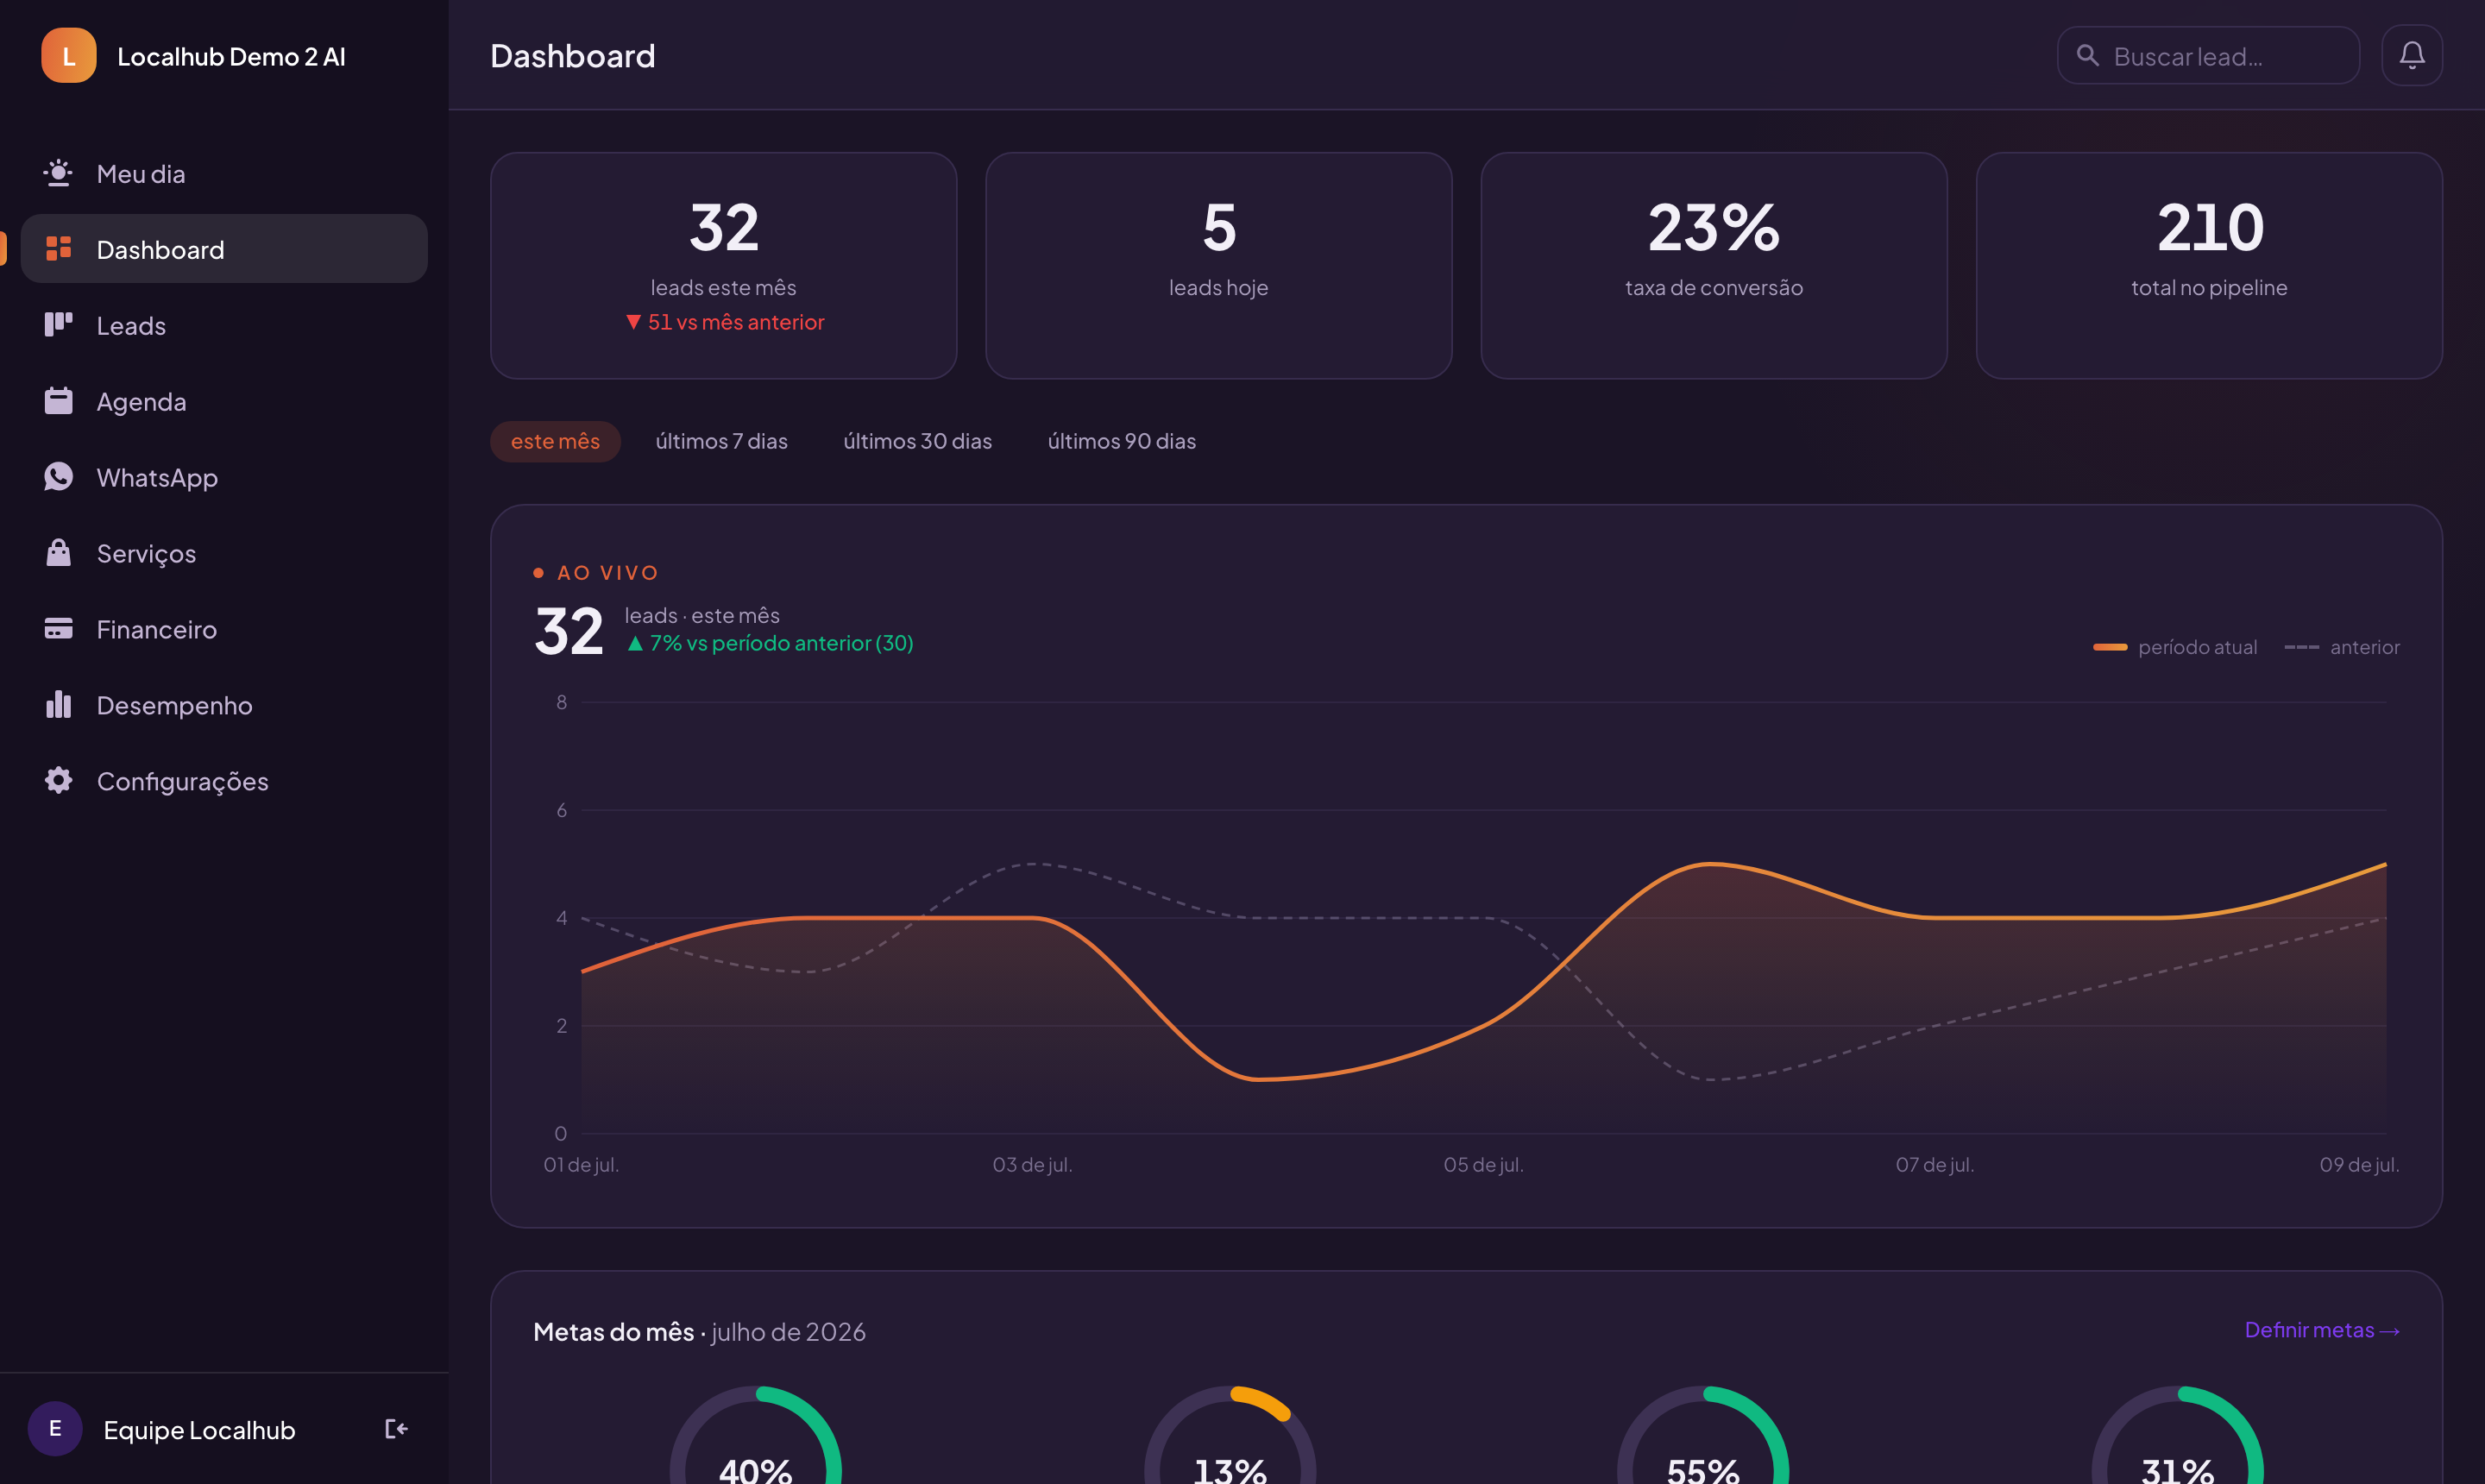2485x1484 pixels.
Task: Click the logout icon next to Equipe Localhub
Action: [x=396, y=1428]
